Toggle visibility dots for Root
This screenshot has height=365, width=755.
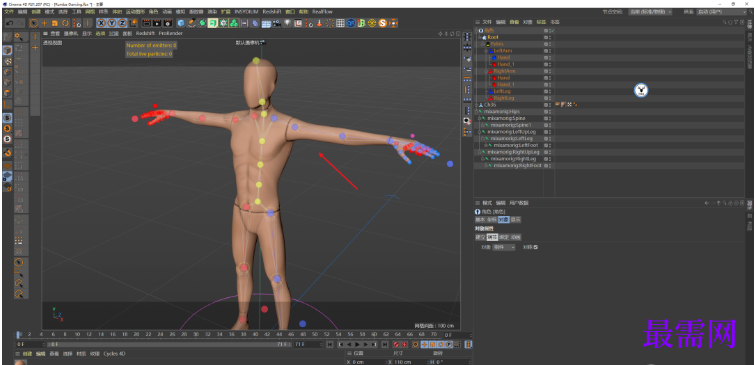(550, 37)
